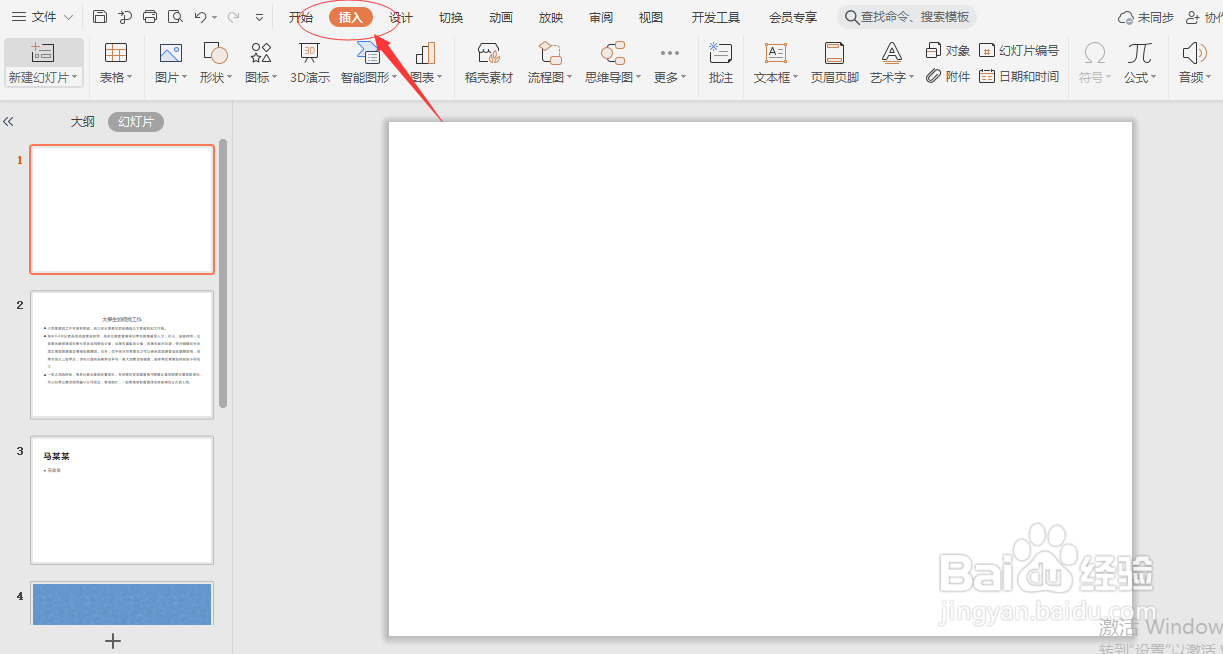Click the redo arrow icon
1223x654 pixels.
234,17
